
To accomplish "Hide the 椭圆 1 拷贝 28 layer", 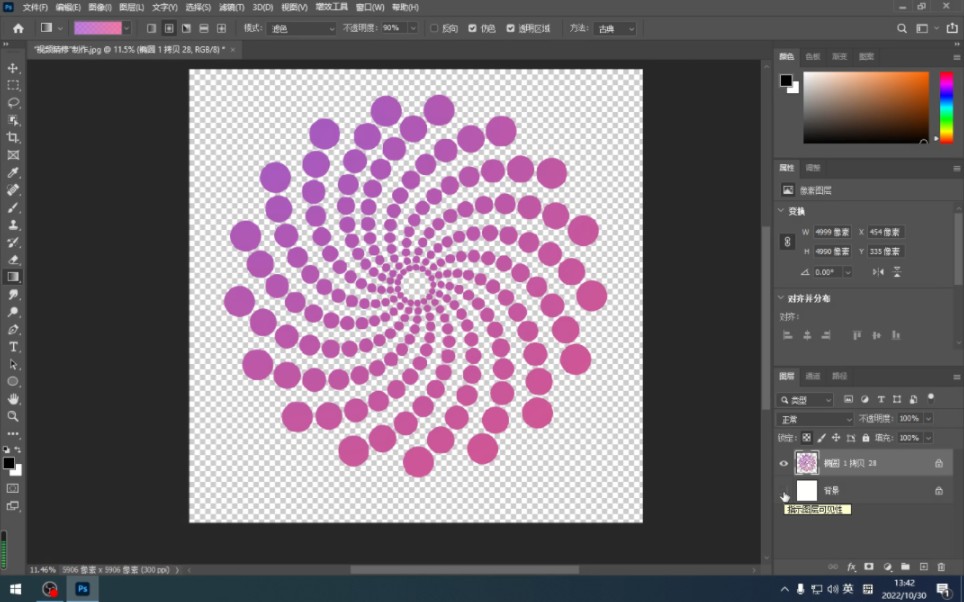I will [784, 463].
